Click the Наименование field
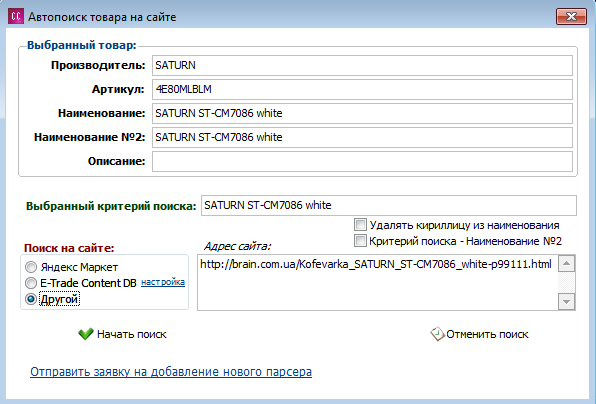This screenshot has height=404, width=596. [x=362, y=113]
